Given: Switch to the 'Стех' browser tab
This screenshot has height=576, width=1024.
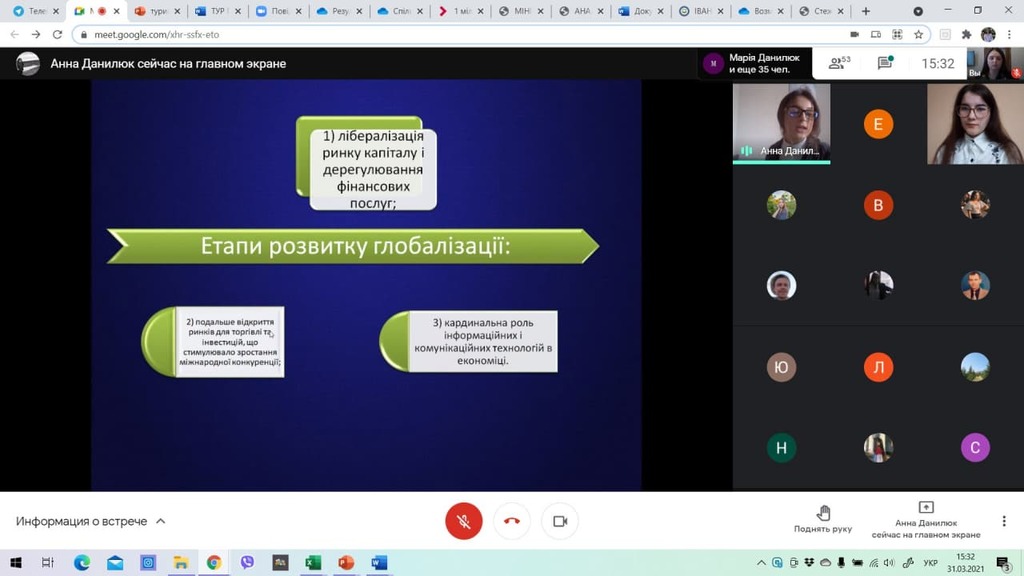Looking at the screenshot, I should [816, 11].
